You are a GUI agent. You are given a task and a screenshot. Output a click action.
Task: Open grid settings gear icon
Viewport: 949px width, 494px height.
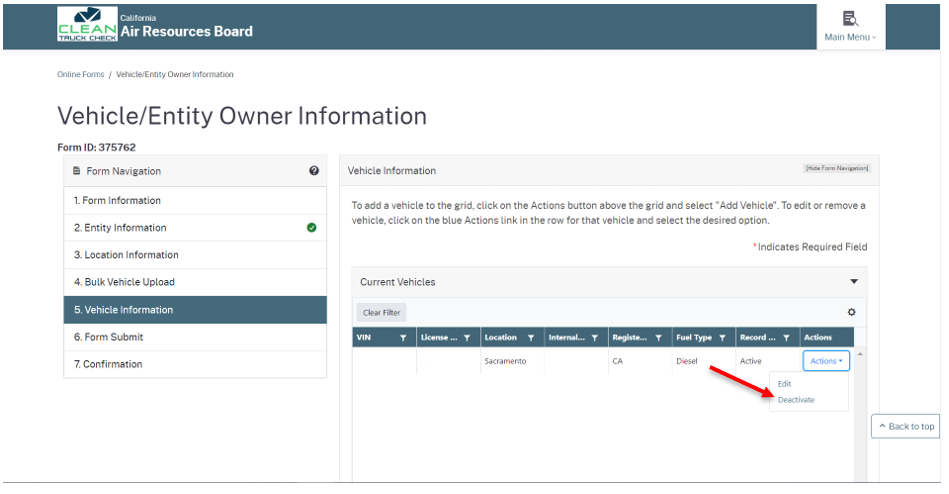[852, 312]
